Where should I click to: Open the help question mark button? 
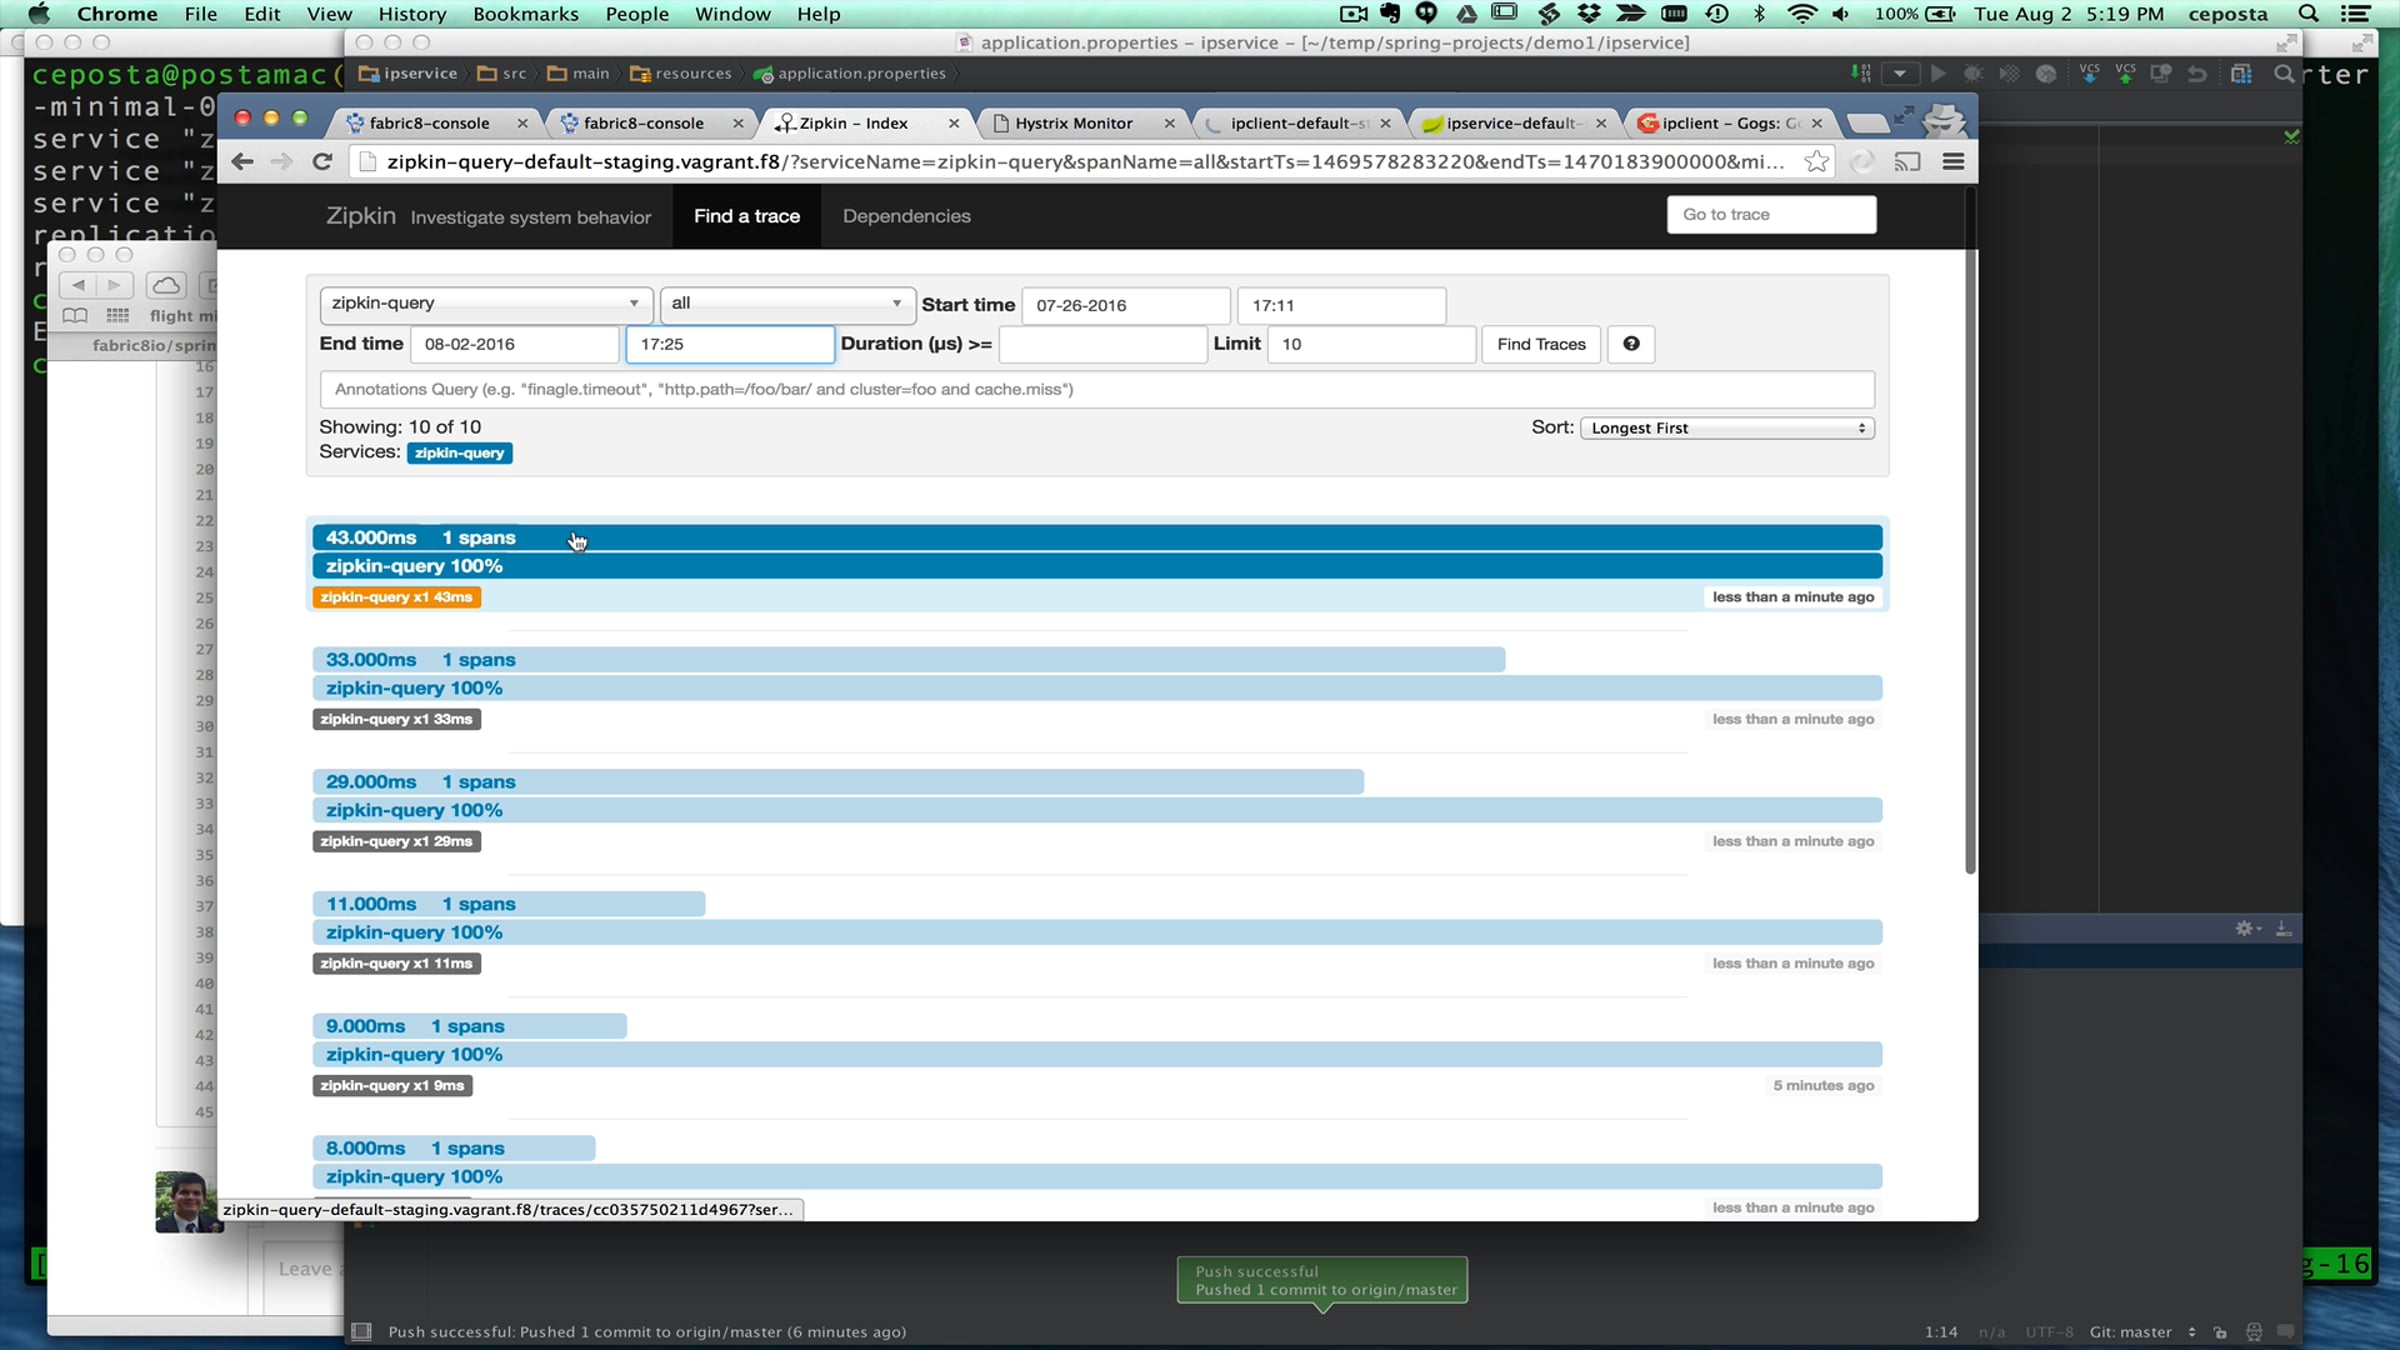1631,344
